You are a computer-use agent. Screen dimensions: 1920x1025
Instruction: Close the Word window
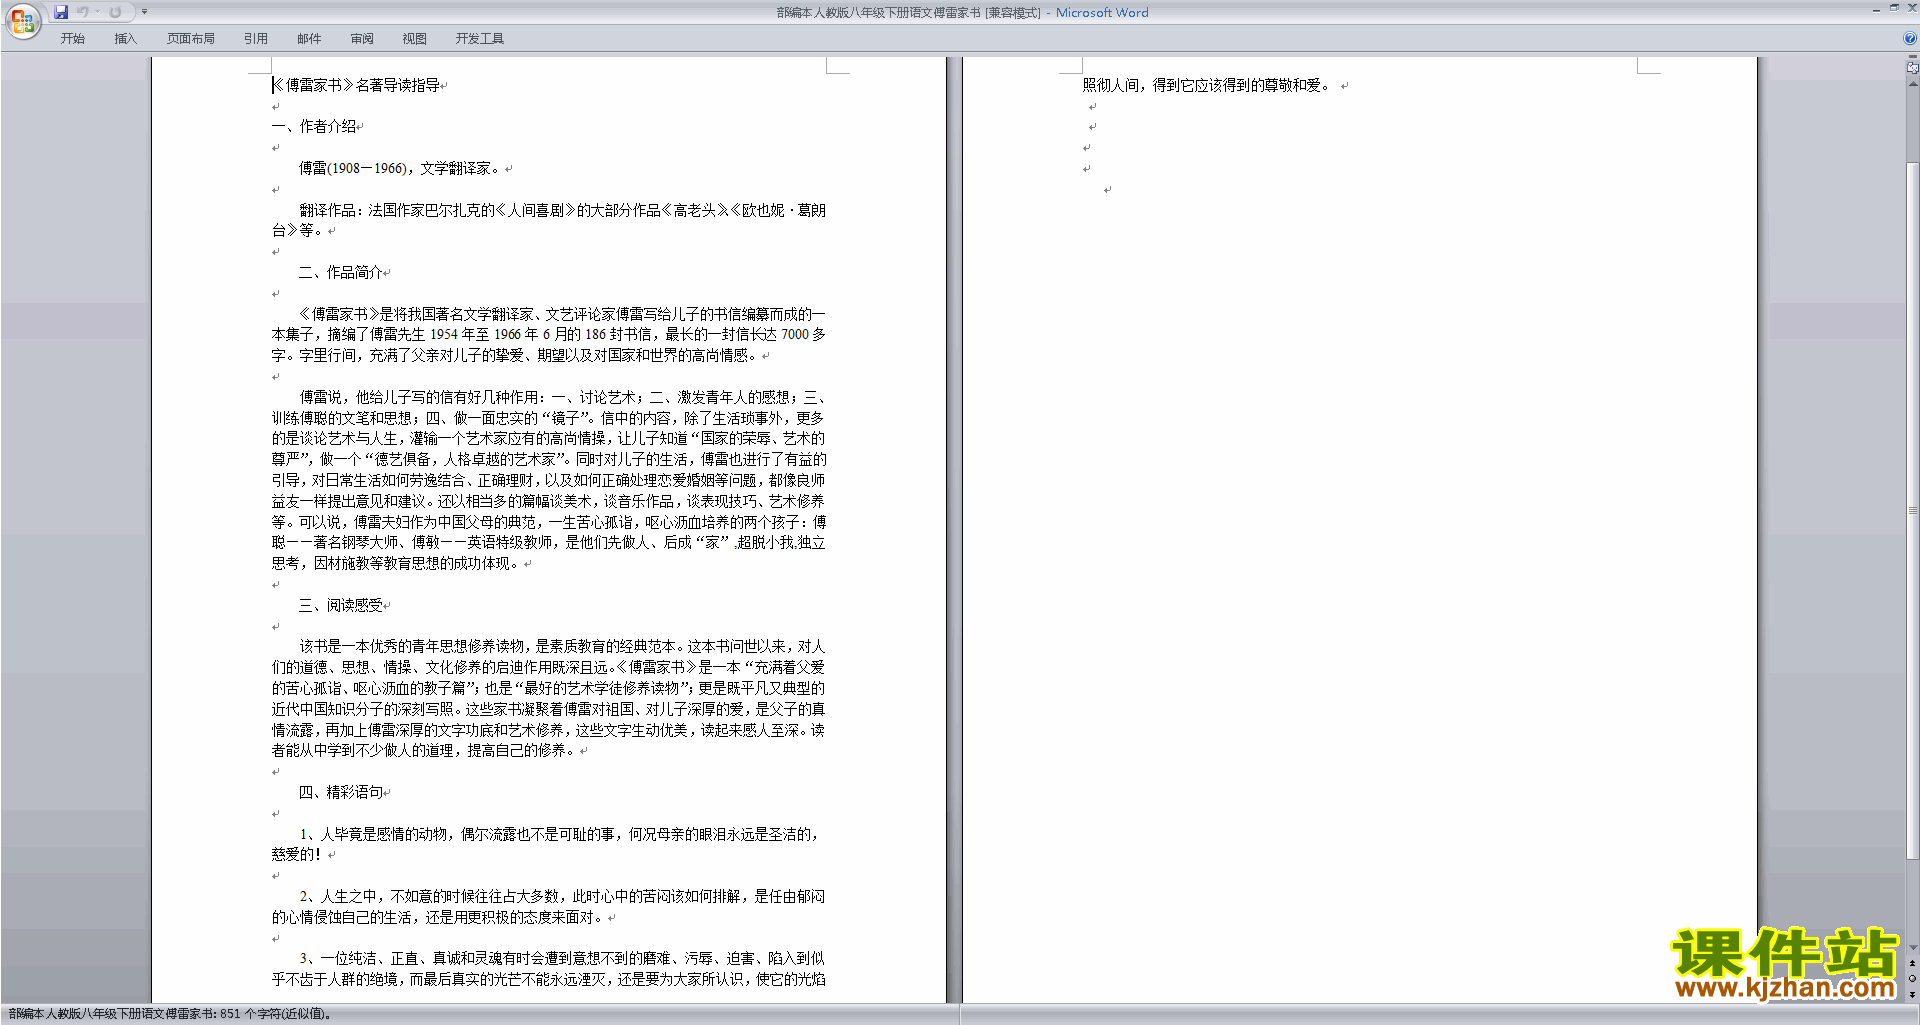click(1910, 9)
